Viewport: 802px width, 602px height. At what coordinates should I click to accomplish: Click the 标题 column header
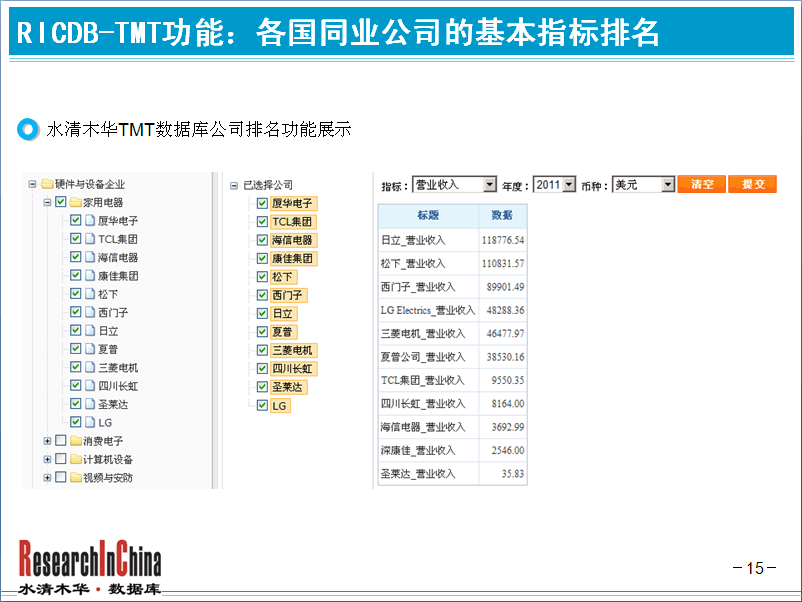[x=428, y=215]
